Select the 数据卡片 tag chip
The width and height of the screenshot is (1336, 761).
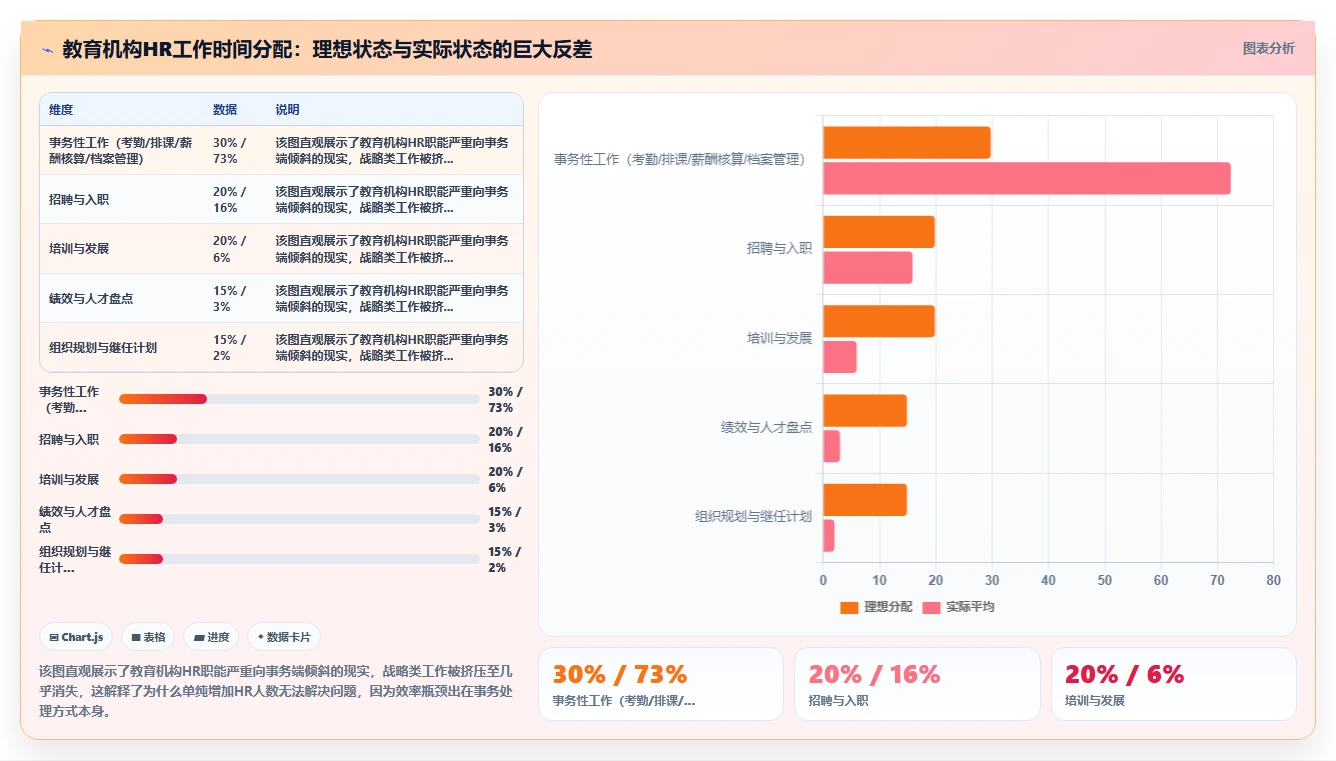[284, 637]
